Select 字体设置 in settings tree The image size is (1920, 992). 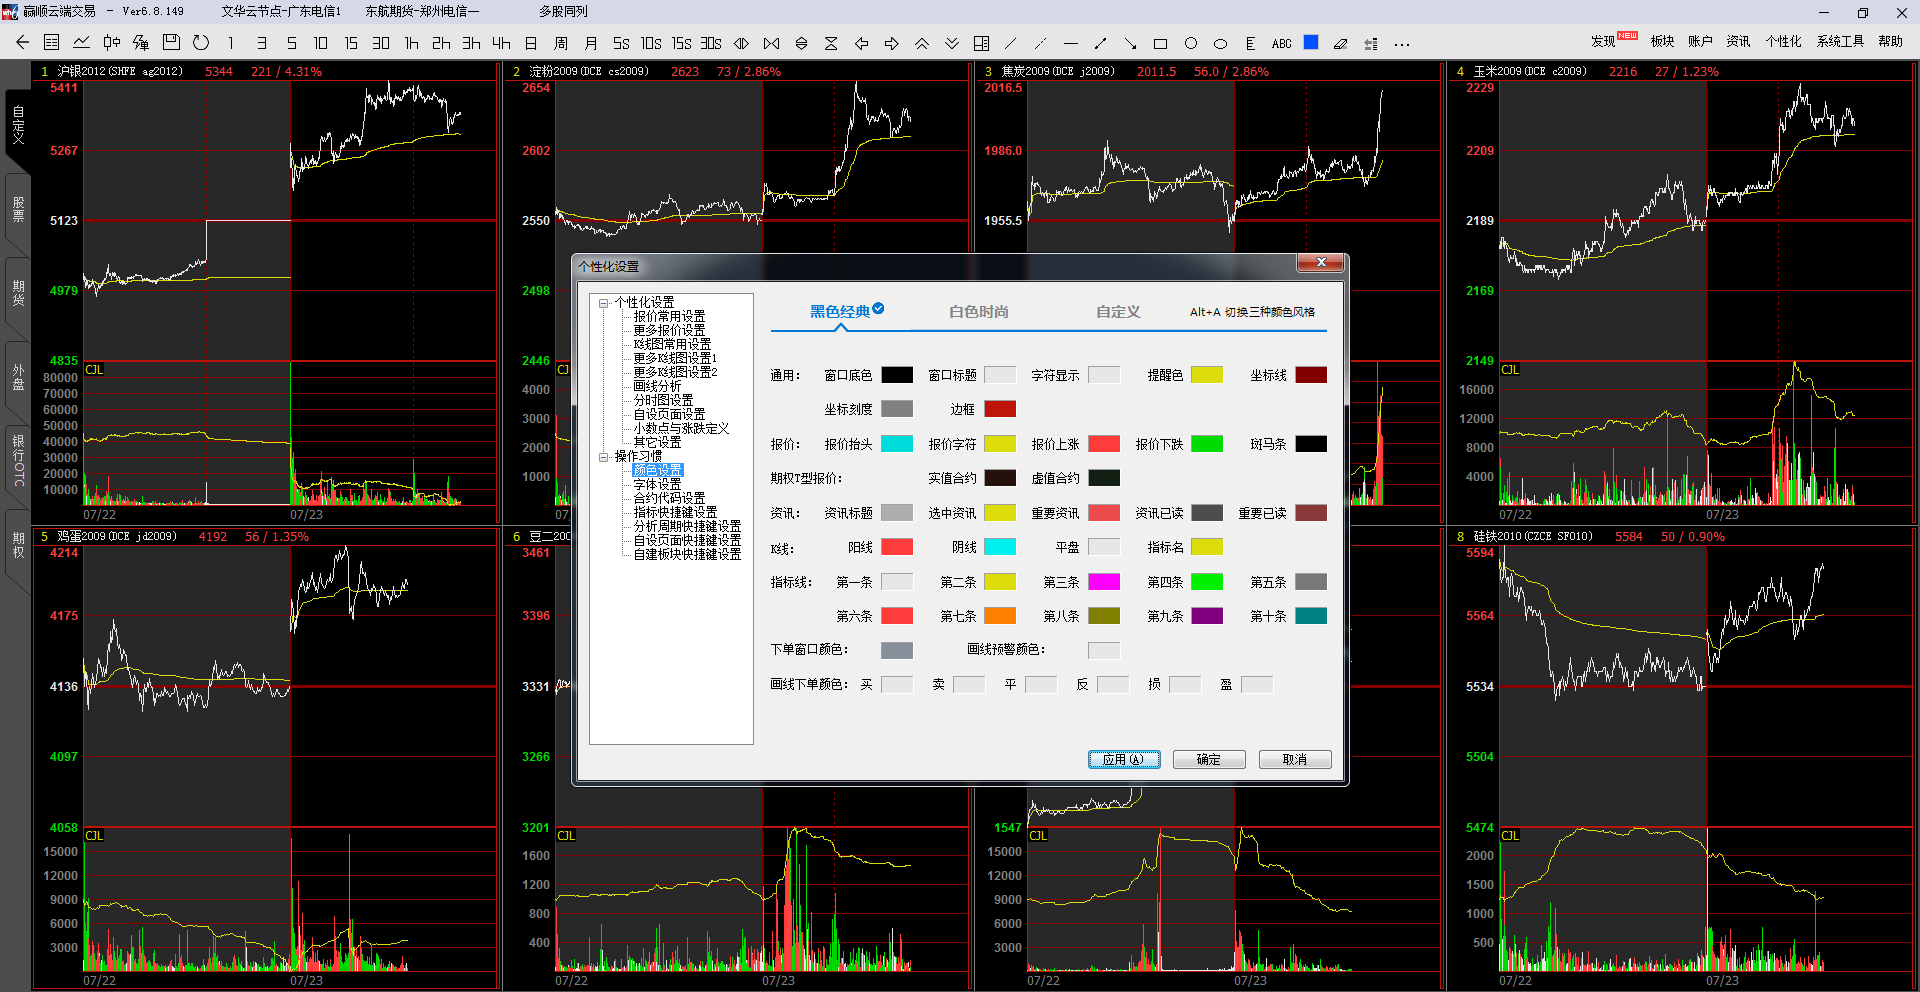click(657, 484)
